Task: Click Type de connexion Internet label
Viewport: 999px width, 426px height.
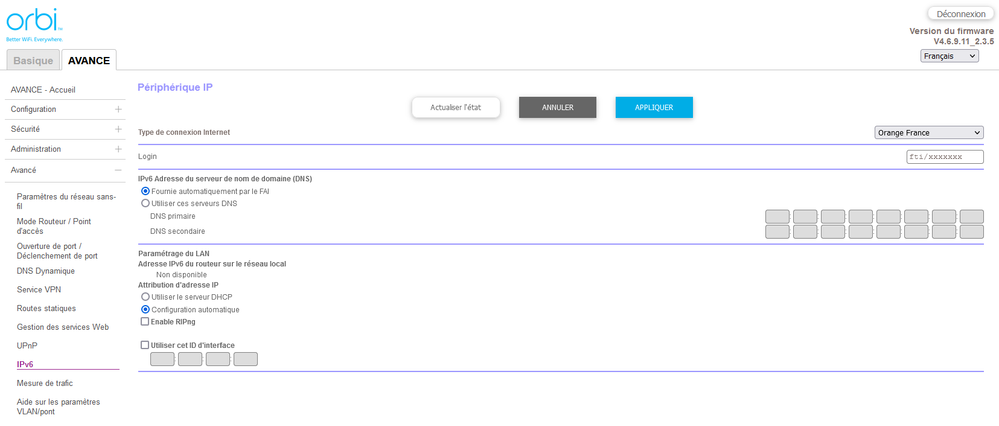Action: point(184,132)
